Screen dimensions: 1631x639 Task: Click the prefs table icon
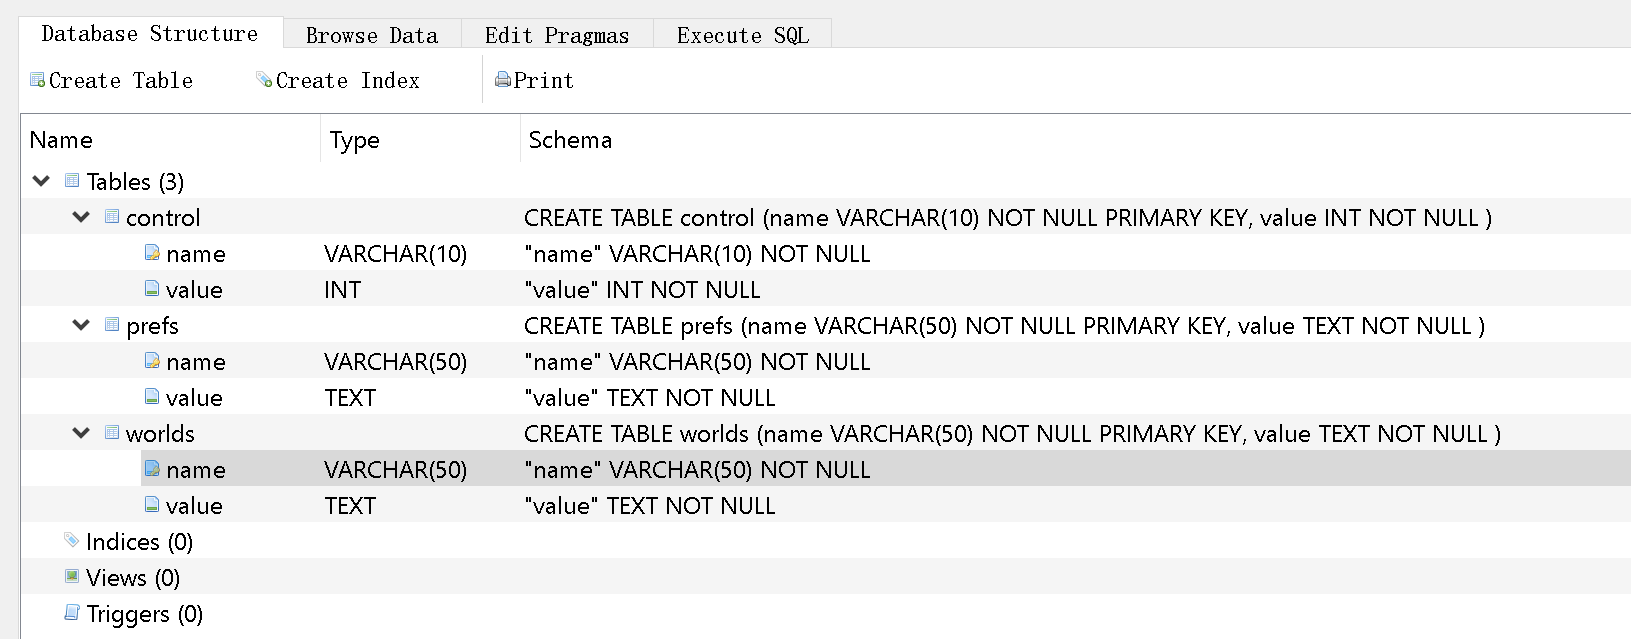point(112,324)
